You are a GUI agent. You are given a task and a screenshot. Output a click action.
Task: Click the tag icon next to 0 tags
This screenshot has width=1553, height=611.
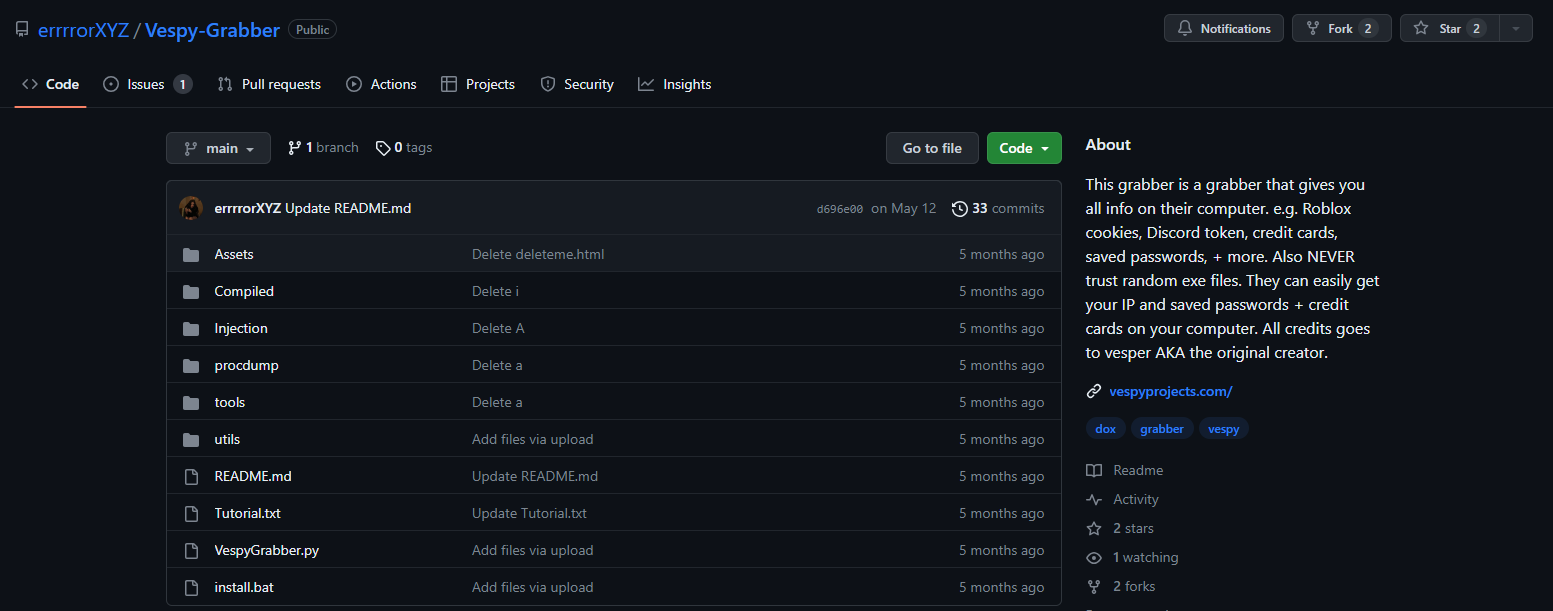[x=383, y=147]
